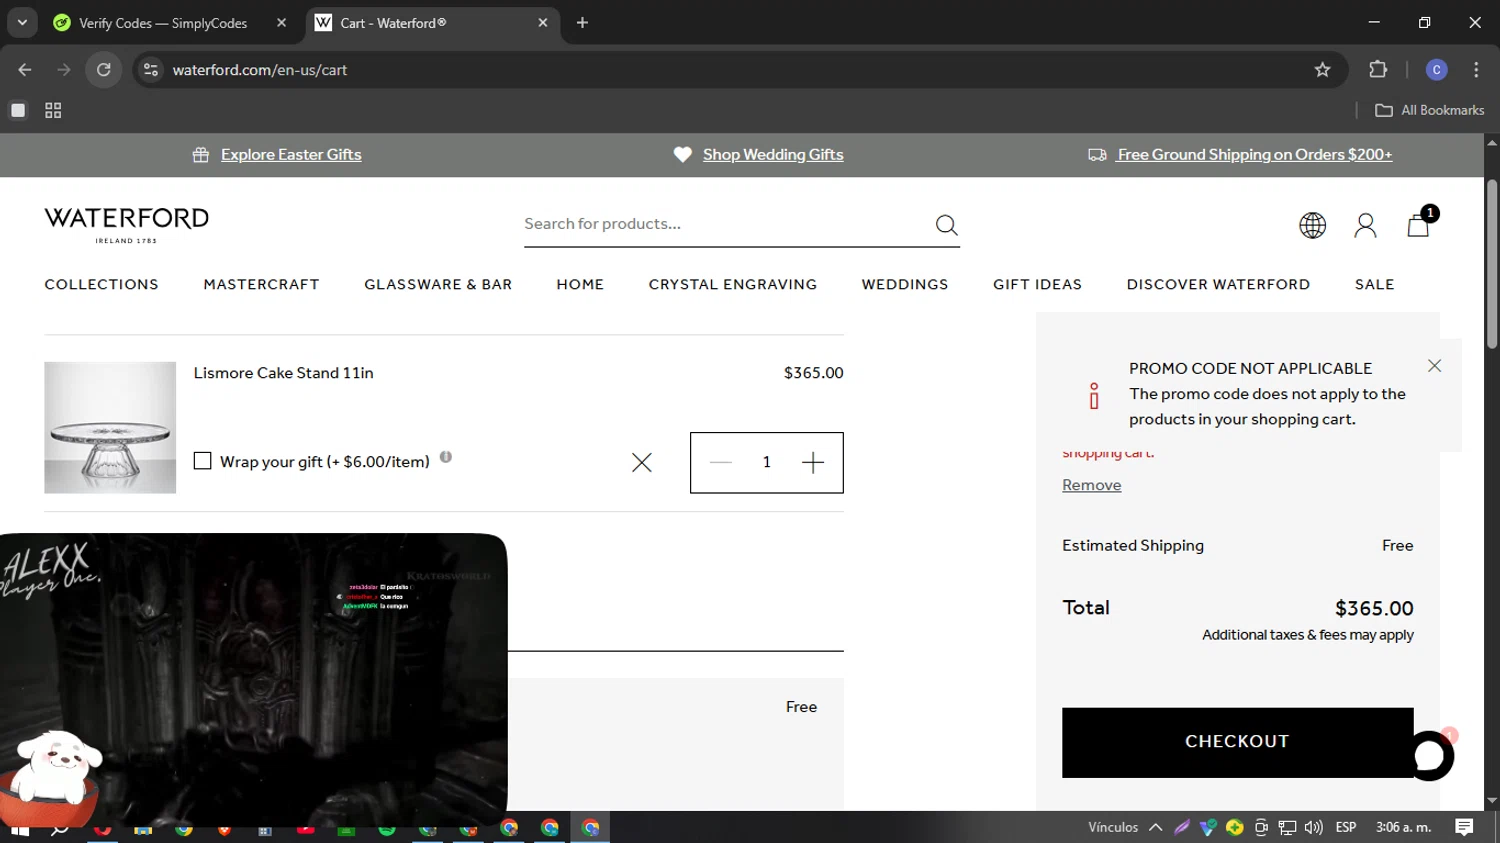Open the Mastercraft menu

pos(261,284)
